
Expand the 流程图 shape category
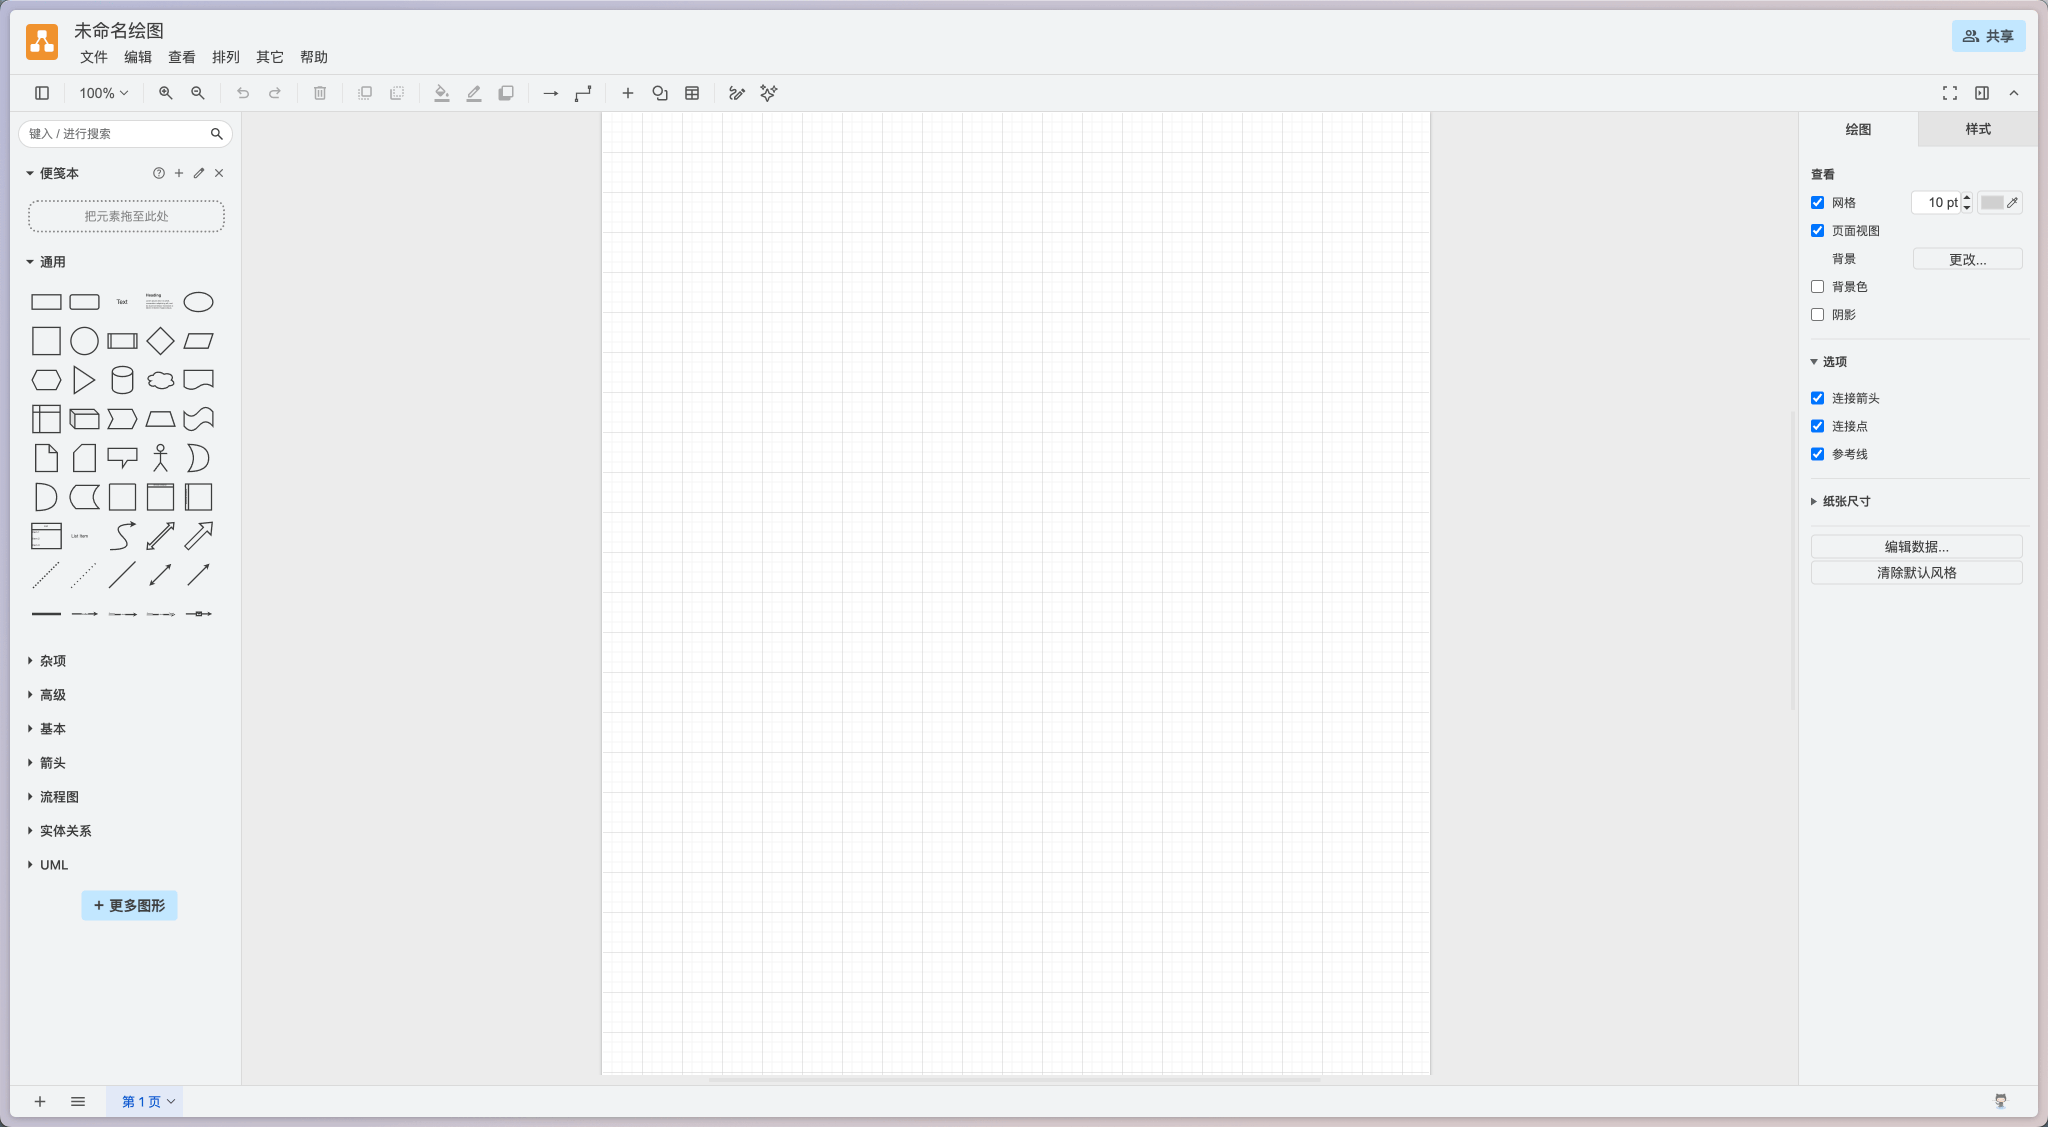[x=59, y=797]
